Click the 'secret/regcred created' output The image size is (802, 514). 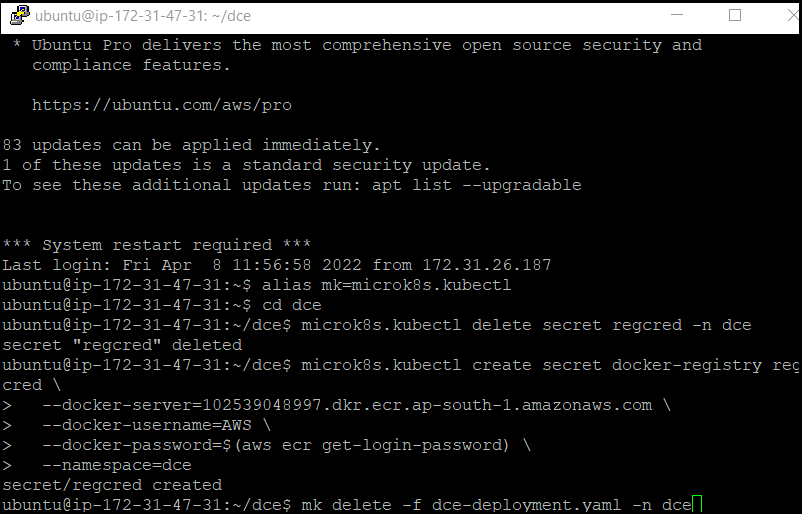tap(112, 485)
